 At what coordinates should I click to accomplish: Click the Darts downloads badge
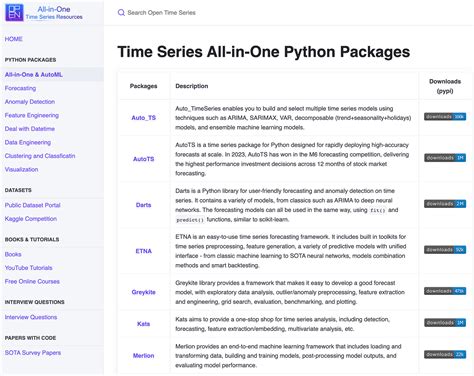click(x=445, y=204)
